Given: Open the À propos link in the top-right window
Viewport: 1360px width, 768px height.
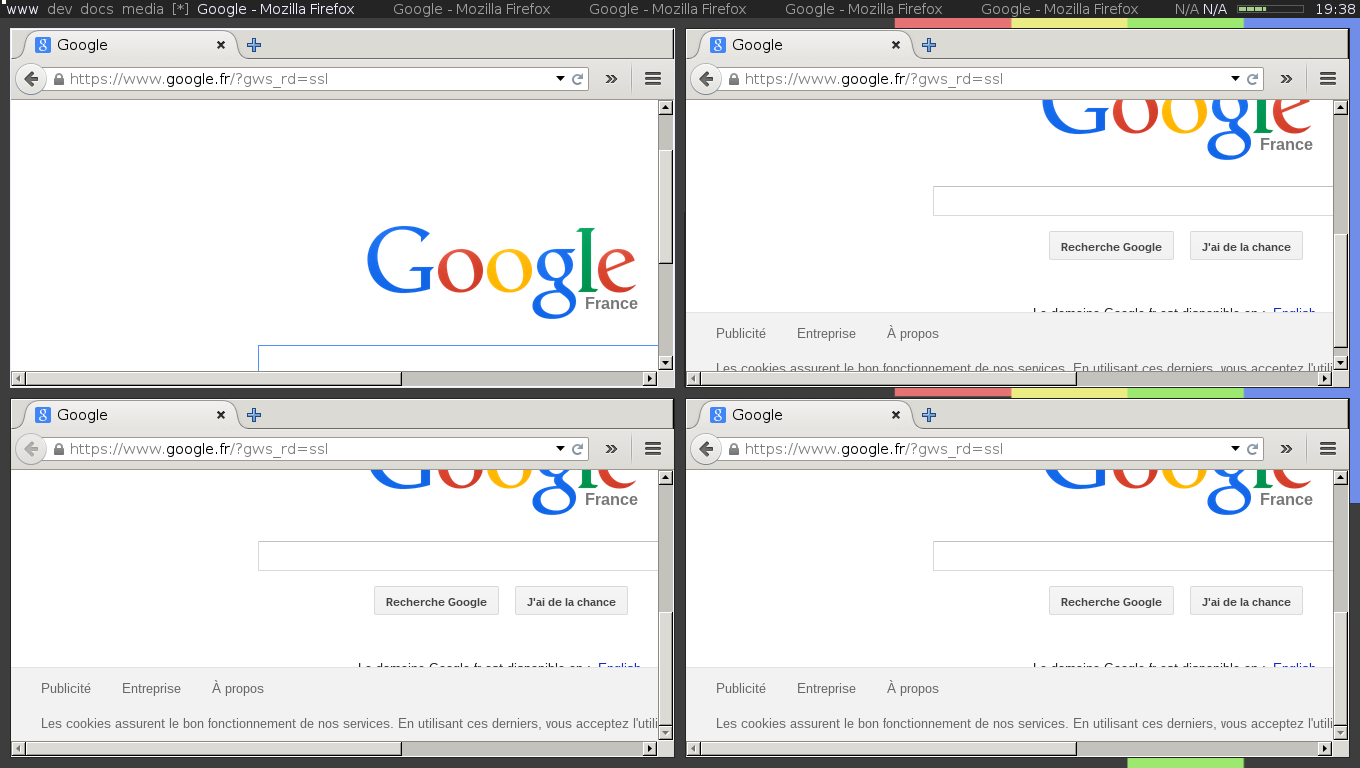Looking at the screenshot, I should (913, 334).
